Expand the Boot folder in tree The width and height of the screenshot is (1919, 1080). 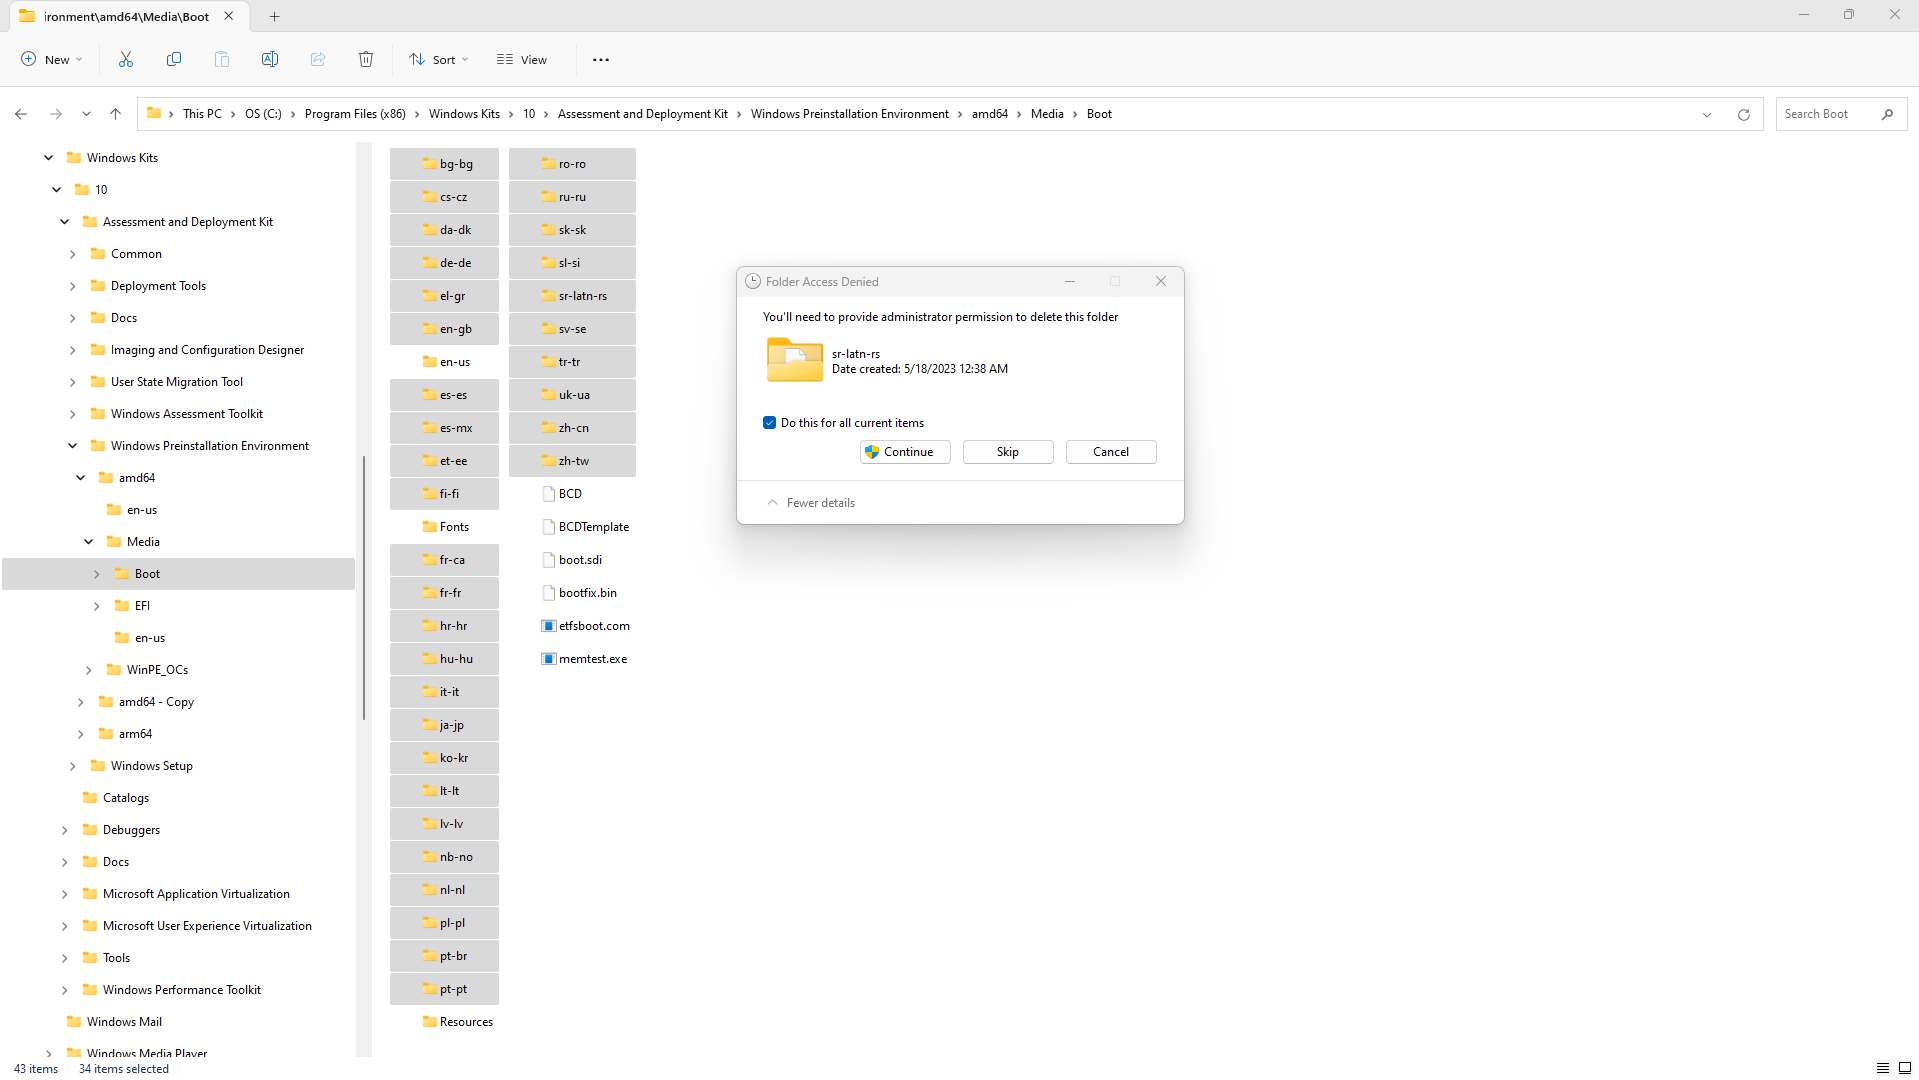click(97, 574)
